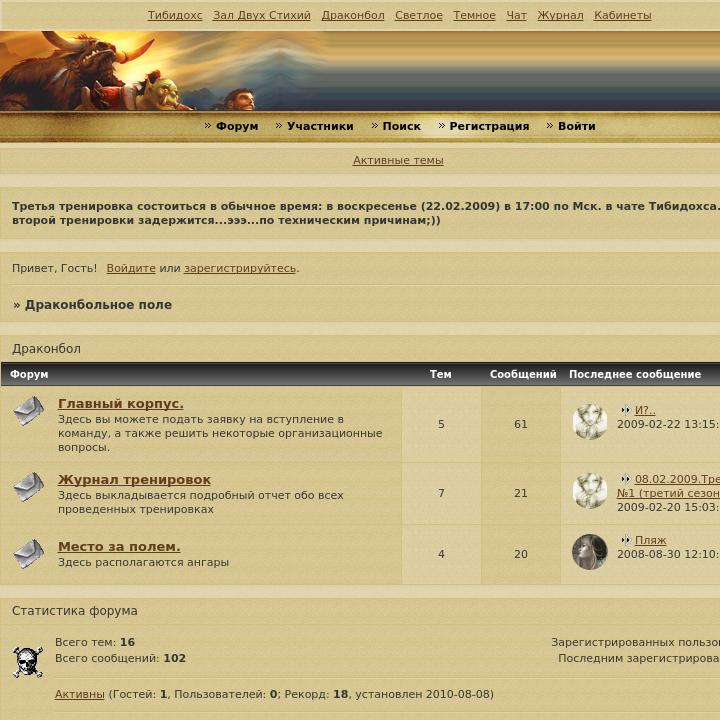Open the Главный корпус forum
Screen dimensions: 720x720
pos(121,404)
